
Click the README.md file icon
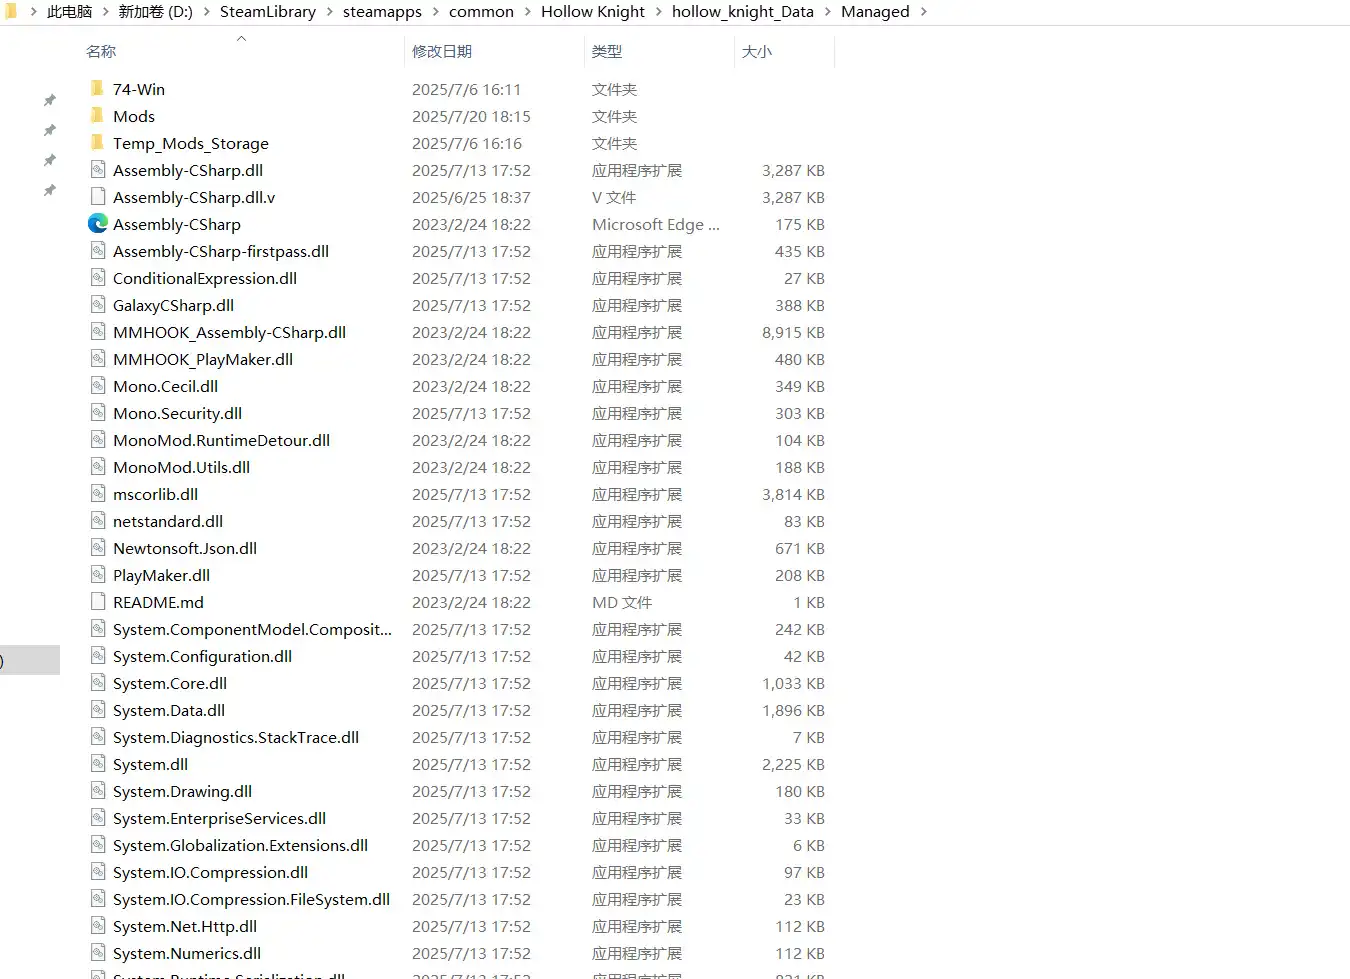97,602
